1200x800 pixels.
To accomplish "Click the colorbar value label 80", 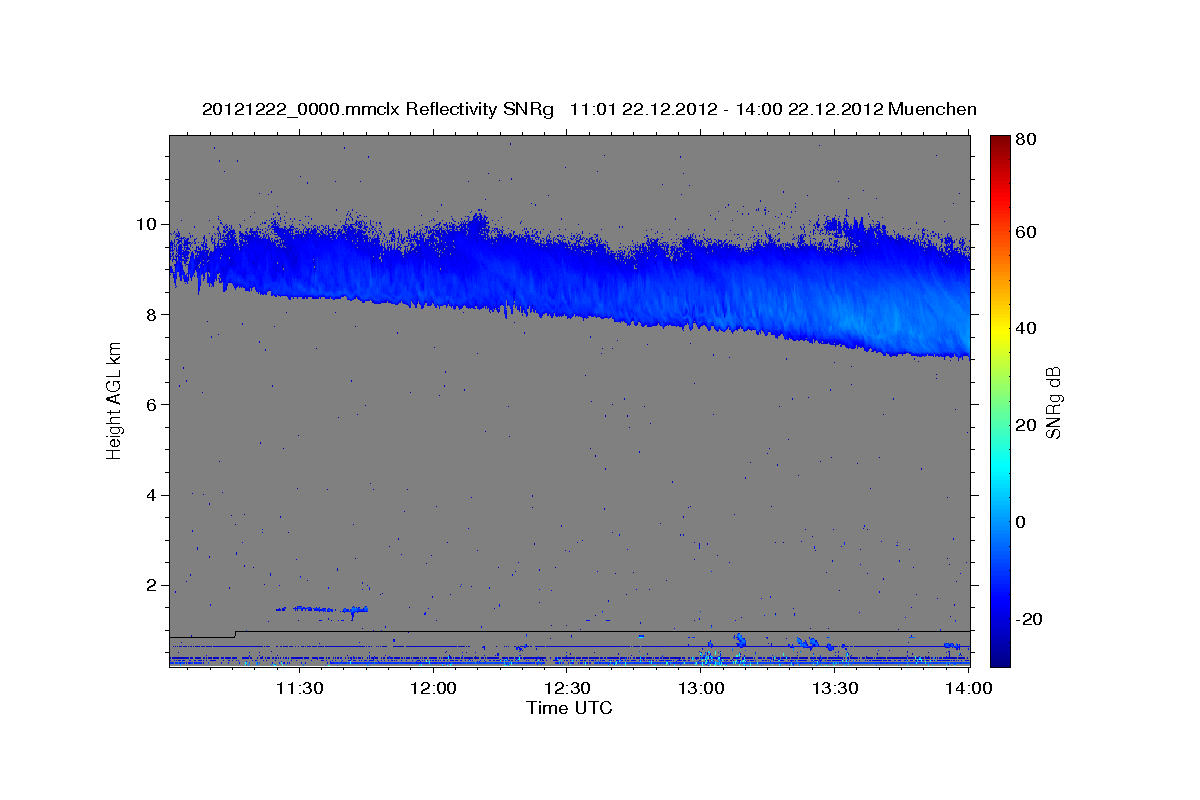I will [x=1024, y=139].
